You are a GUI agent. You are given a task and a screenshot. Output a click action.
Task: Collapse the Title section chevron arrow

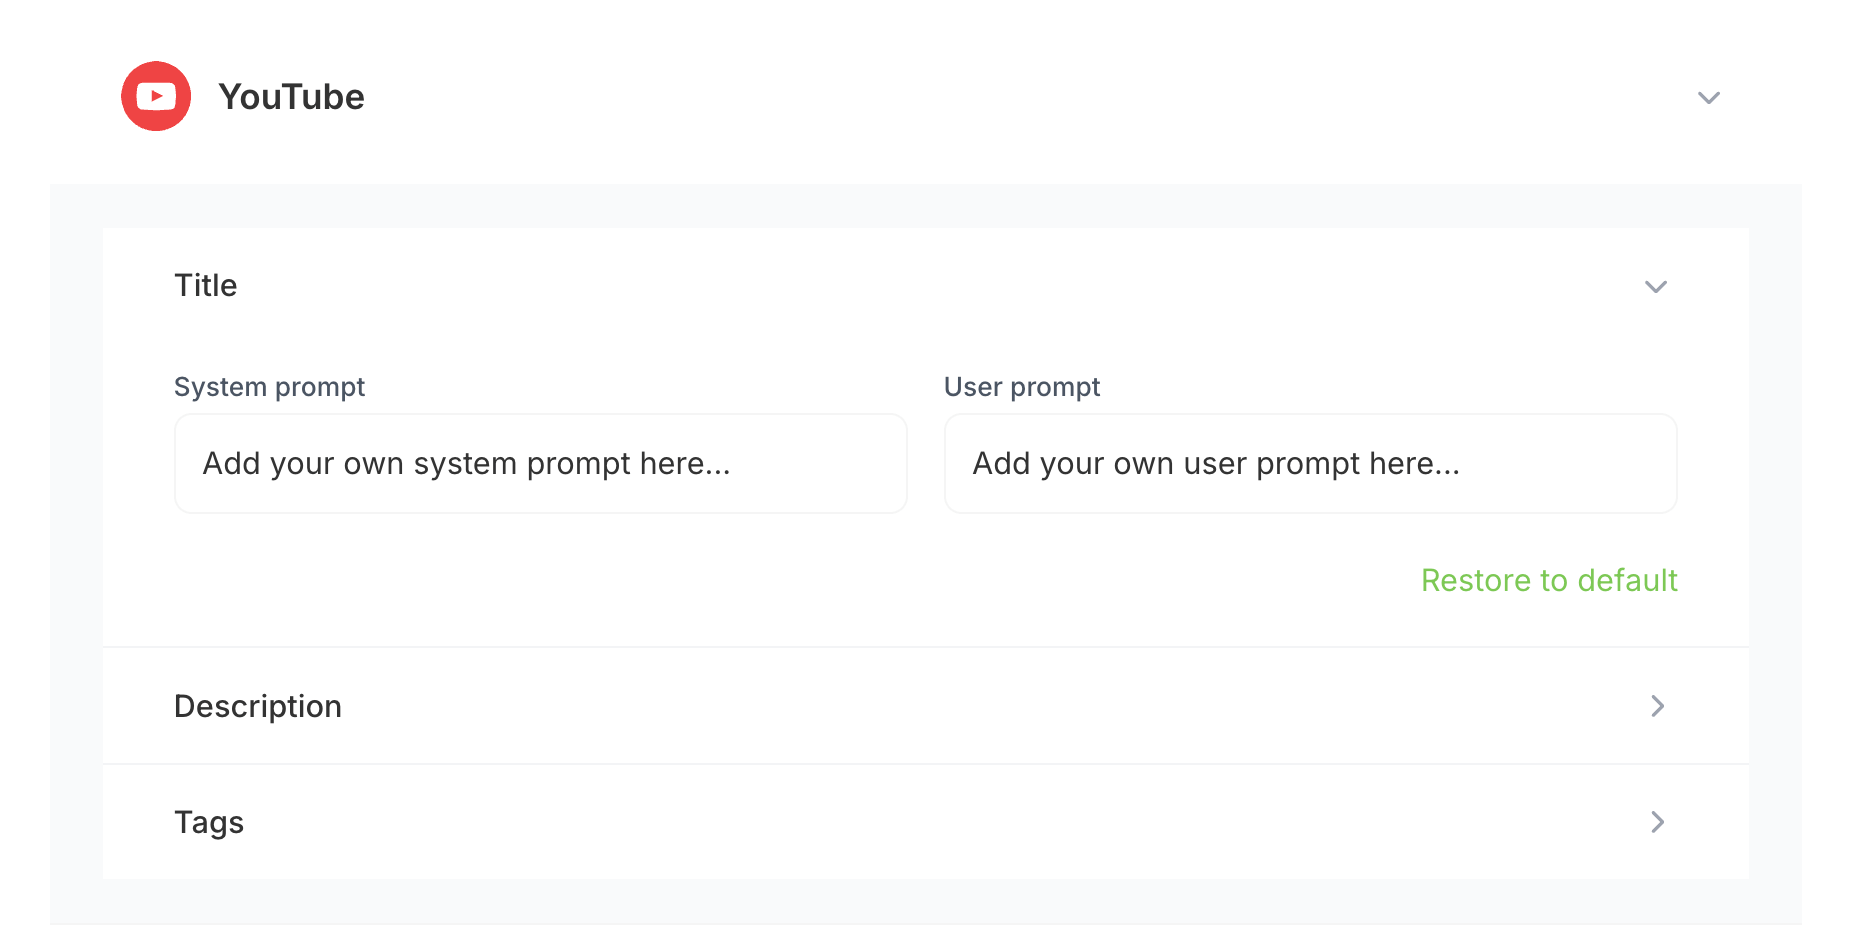tap(1656, 287)
